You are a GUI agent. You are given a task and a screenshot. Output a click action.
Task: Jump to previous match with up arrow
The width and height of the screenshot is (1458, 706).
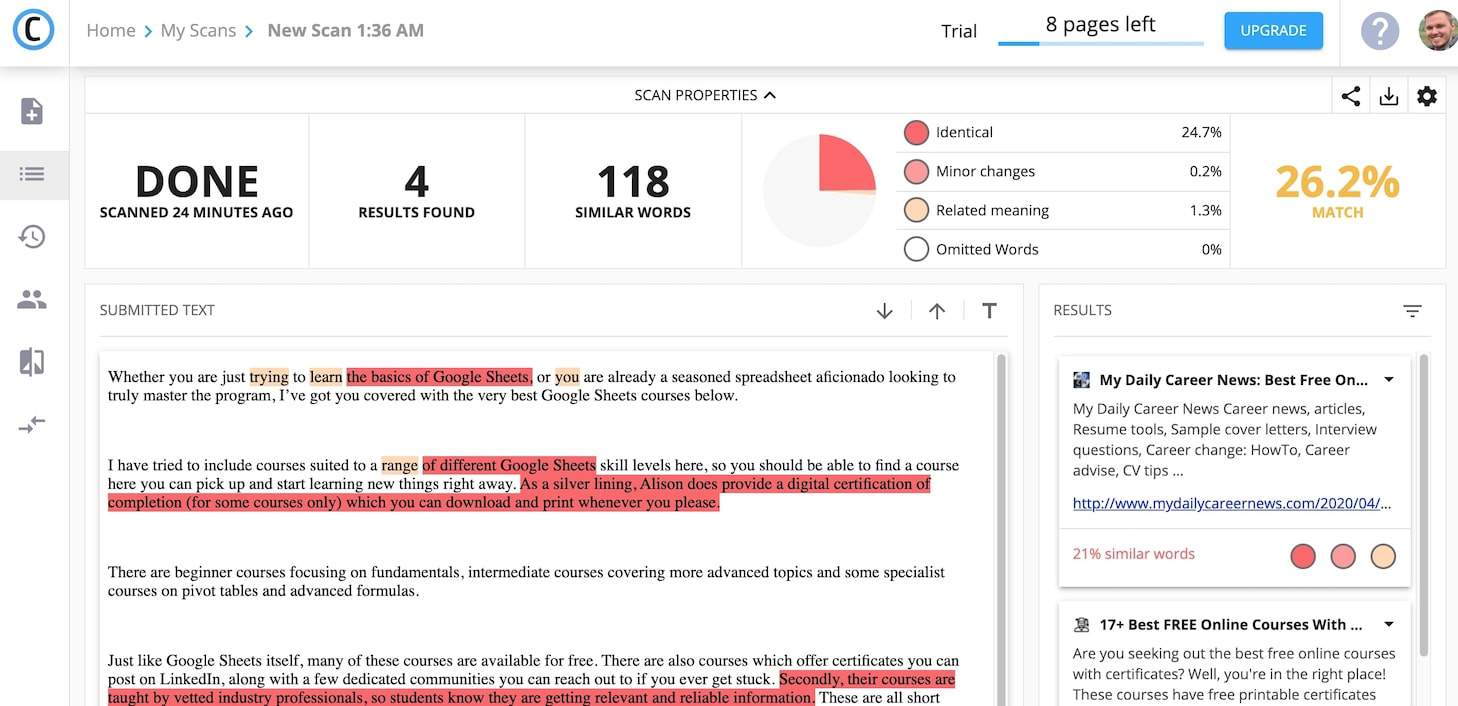pos(937,311)
